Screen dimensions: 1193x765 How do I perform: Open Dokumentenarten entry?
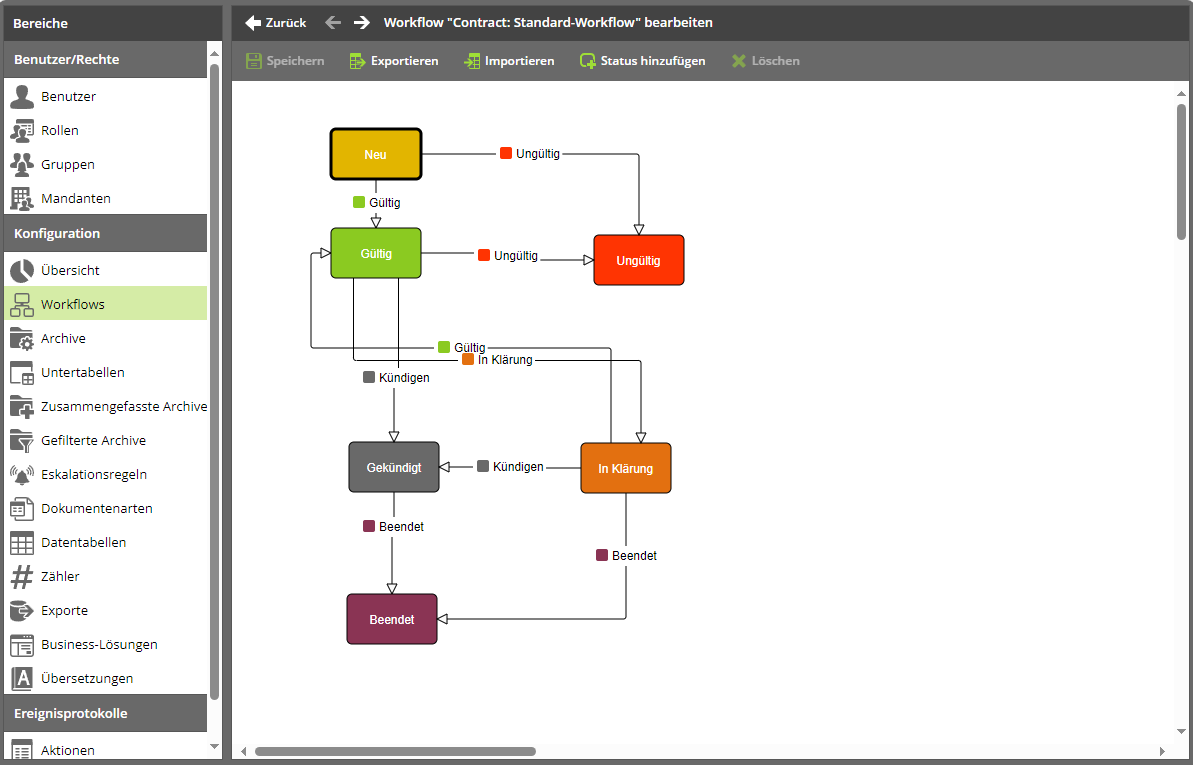pyautogui.click(x=105, y=508)
